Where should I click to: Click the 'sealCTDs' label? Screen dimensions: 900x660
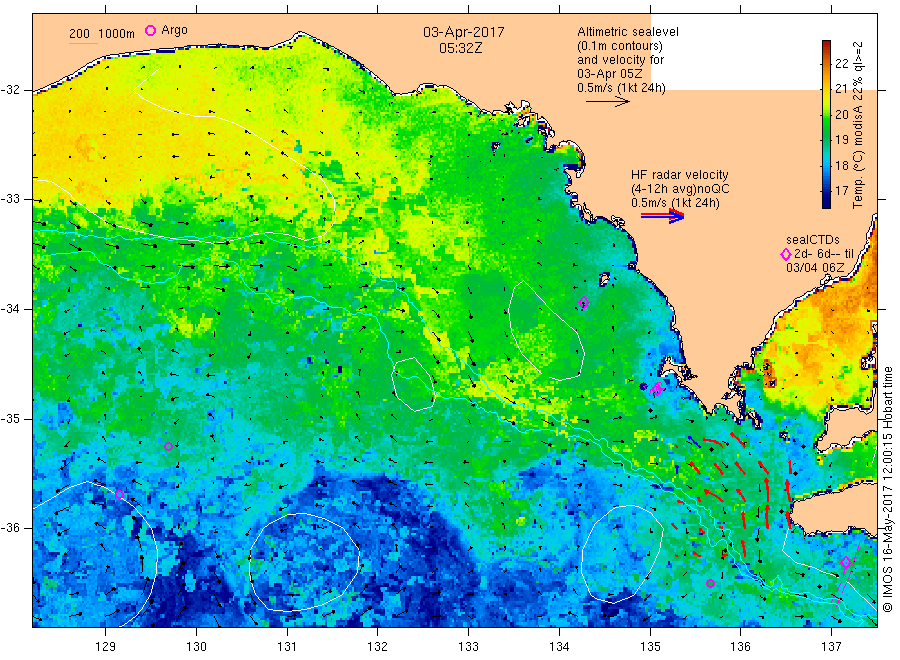point(812,240)
